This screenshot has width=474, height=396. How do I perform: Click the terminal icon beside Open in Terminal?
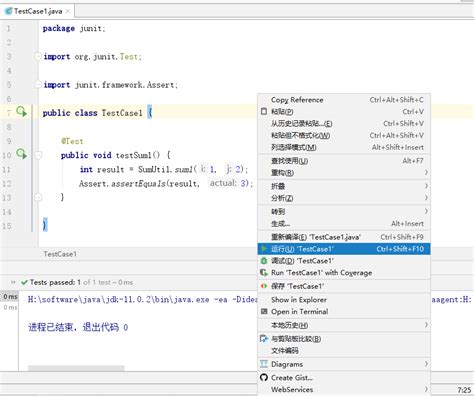pyautogui.click(x=264, y=311)
